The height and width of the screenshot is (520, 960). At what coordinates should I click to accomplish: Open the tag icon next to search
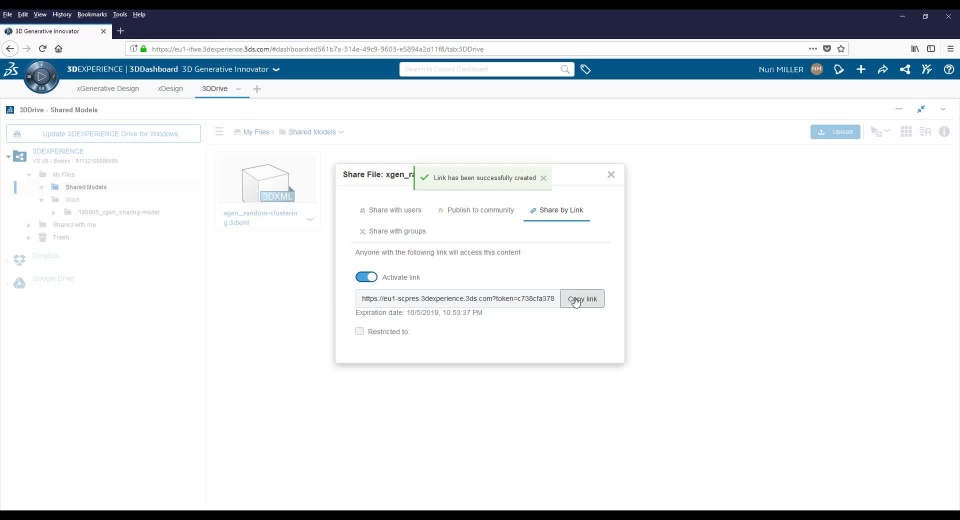pyautogui.click(x=585, y=69)
